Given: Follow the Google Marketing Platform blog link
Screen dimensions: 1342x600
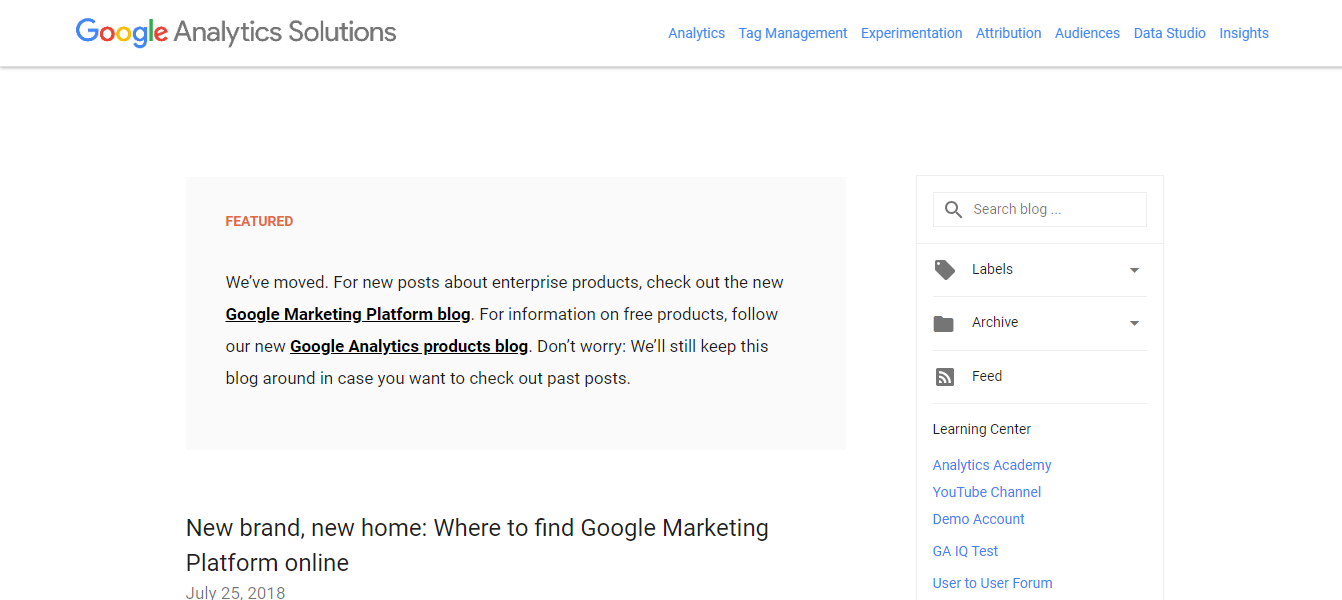Looking at the screenshot, I should [348, 314].
